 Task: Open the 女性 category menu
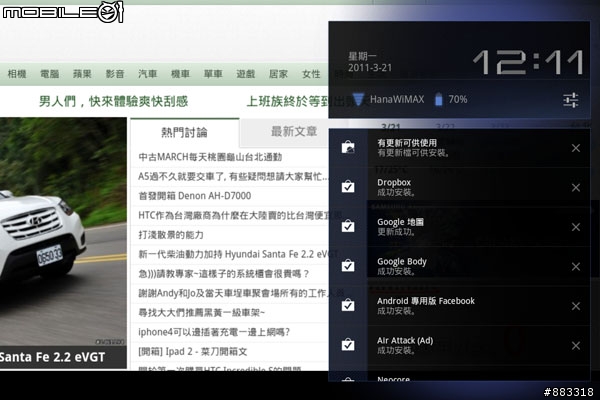[x=311, y=74]
